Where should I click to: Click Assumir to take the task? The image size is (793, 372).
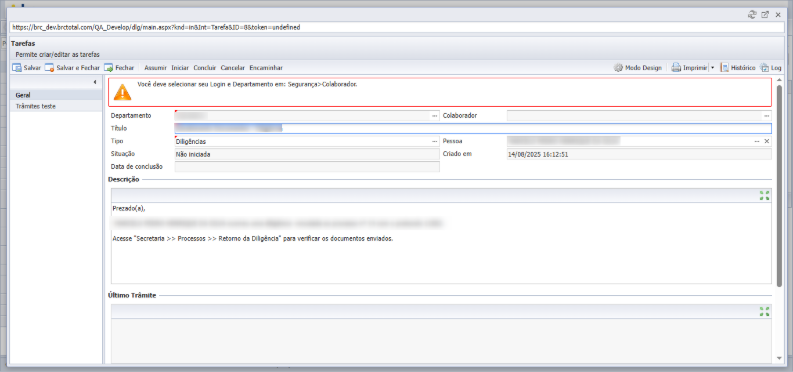point(156,68)
